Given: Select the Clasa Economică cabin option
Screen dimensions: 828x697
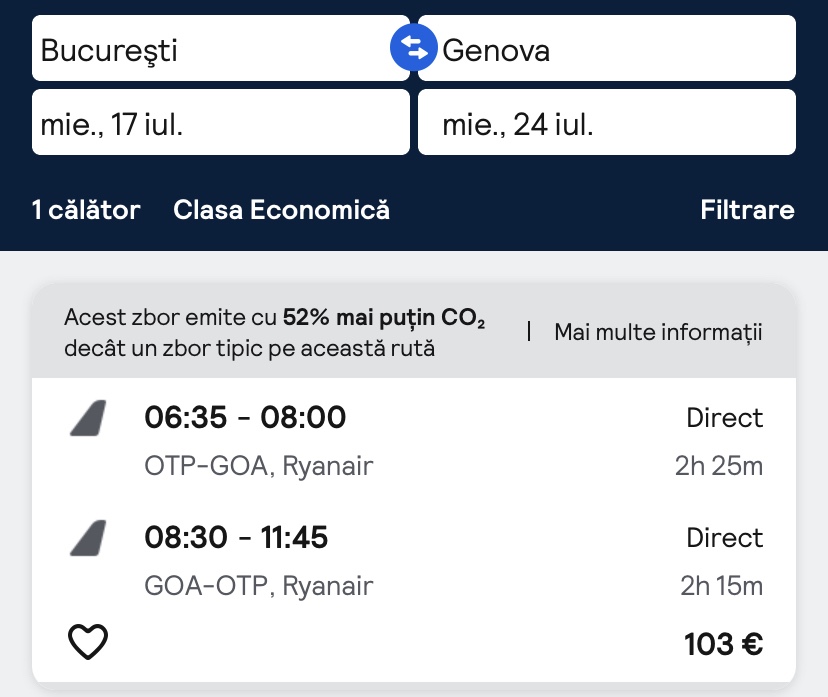Looking at the screenshot, I should pos(281,210).
